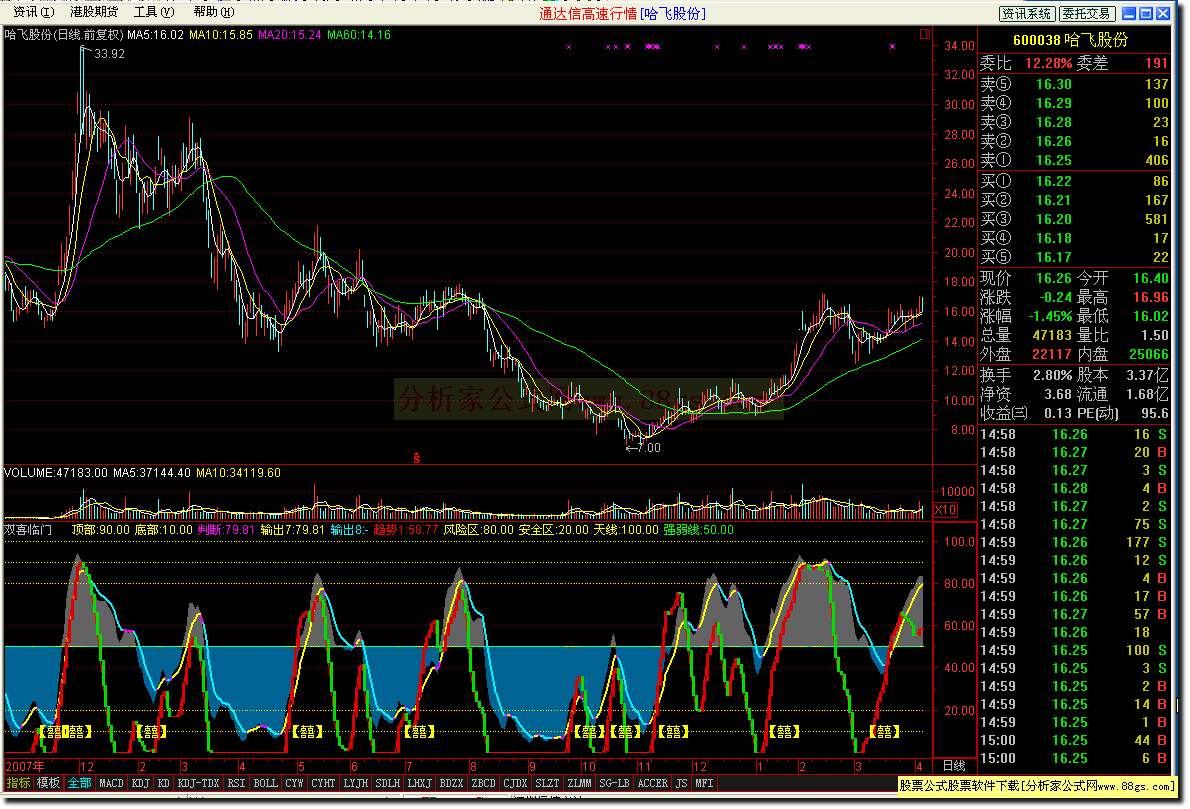
Task: Open the 资讯 menu
Action: 33,12
